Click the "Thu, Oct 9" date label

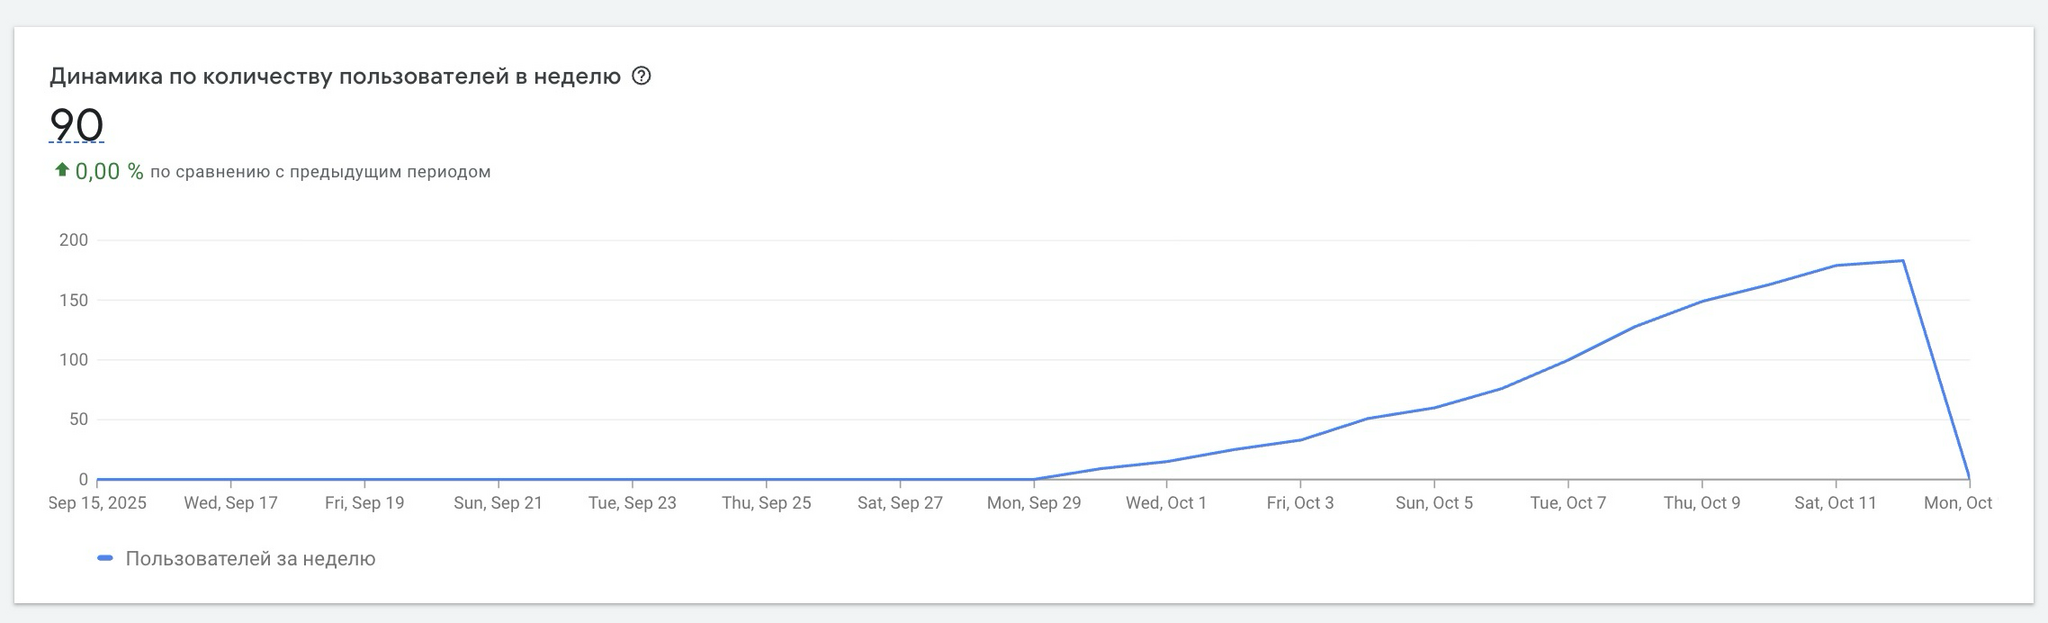pyautogui.click(x=1702, y=503)
